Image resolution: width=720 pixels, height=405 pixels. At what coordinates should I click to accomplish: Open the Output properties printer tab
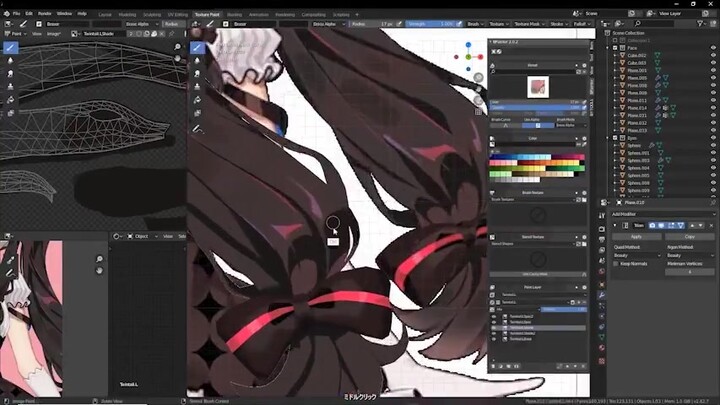tap(602, 239)
